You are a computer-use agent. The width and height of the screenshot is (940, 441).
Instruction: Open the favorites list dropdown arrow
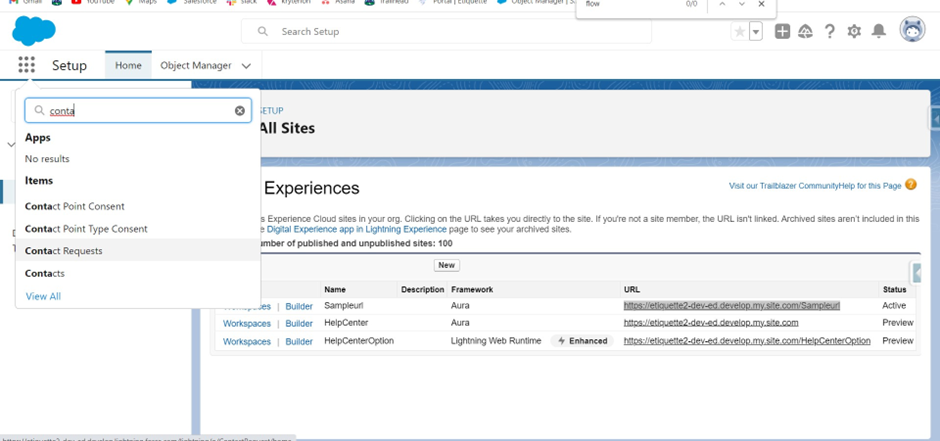click(755, 32)
